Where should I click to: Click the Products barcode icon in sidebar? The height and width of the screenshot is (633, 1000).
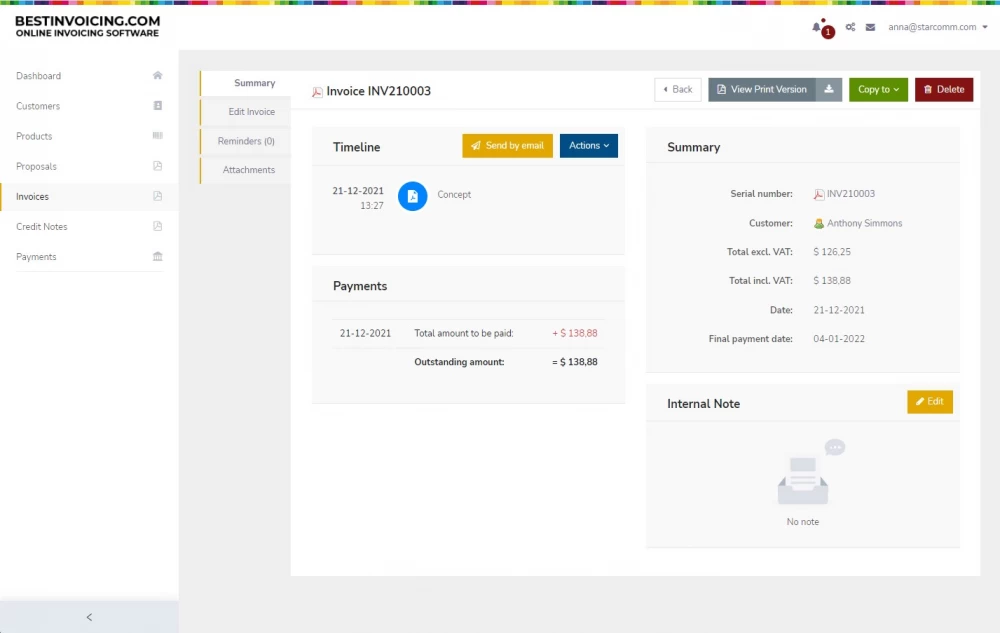(x=157, y=136)
